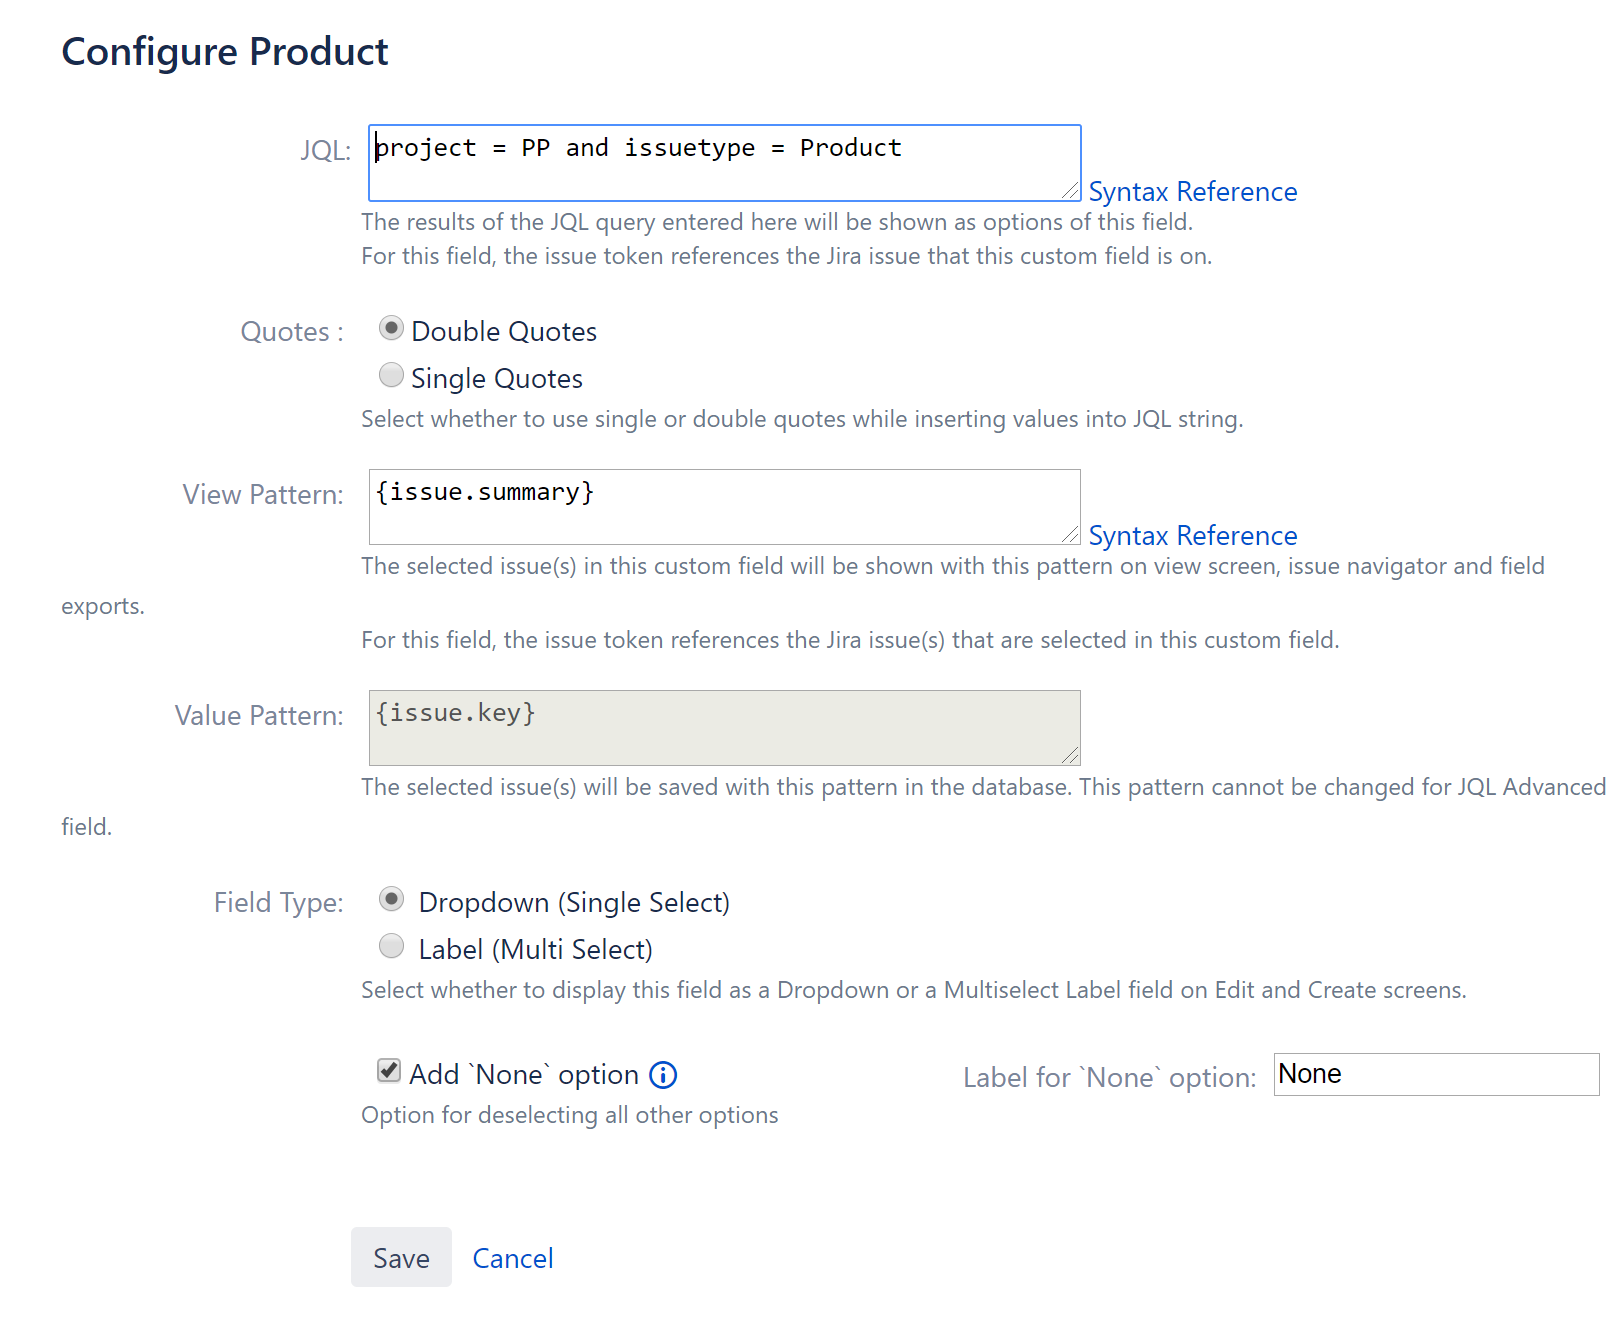Open the Syntax Reference next to View Pattern
1615x1336 pixels.
1193,535
